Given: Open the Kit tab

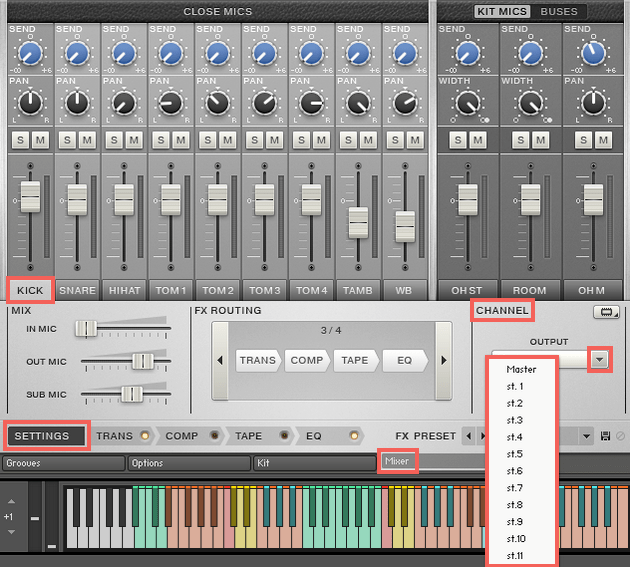Looking at the screenshot, I should pyautogui.click(x=315, y=463).
